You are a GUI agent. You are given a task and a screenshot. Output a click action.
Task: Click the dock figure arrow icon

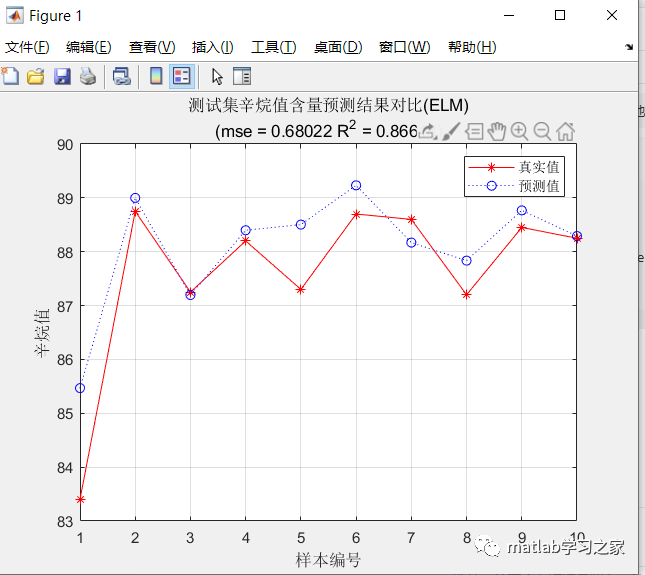pos(629,47)
